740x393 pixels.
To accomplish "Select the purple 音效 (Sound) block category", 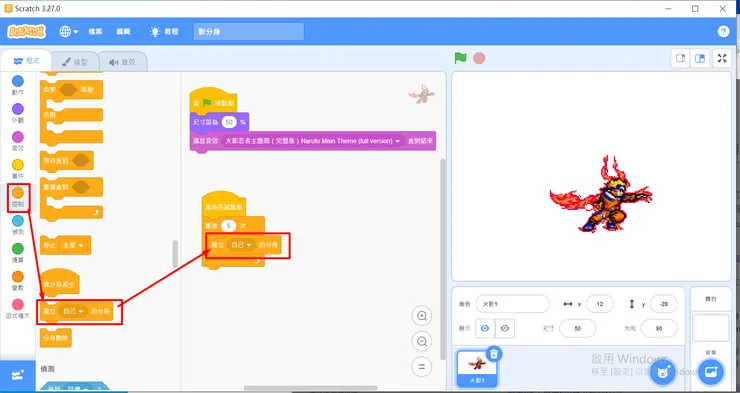I will click(17, 141).
